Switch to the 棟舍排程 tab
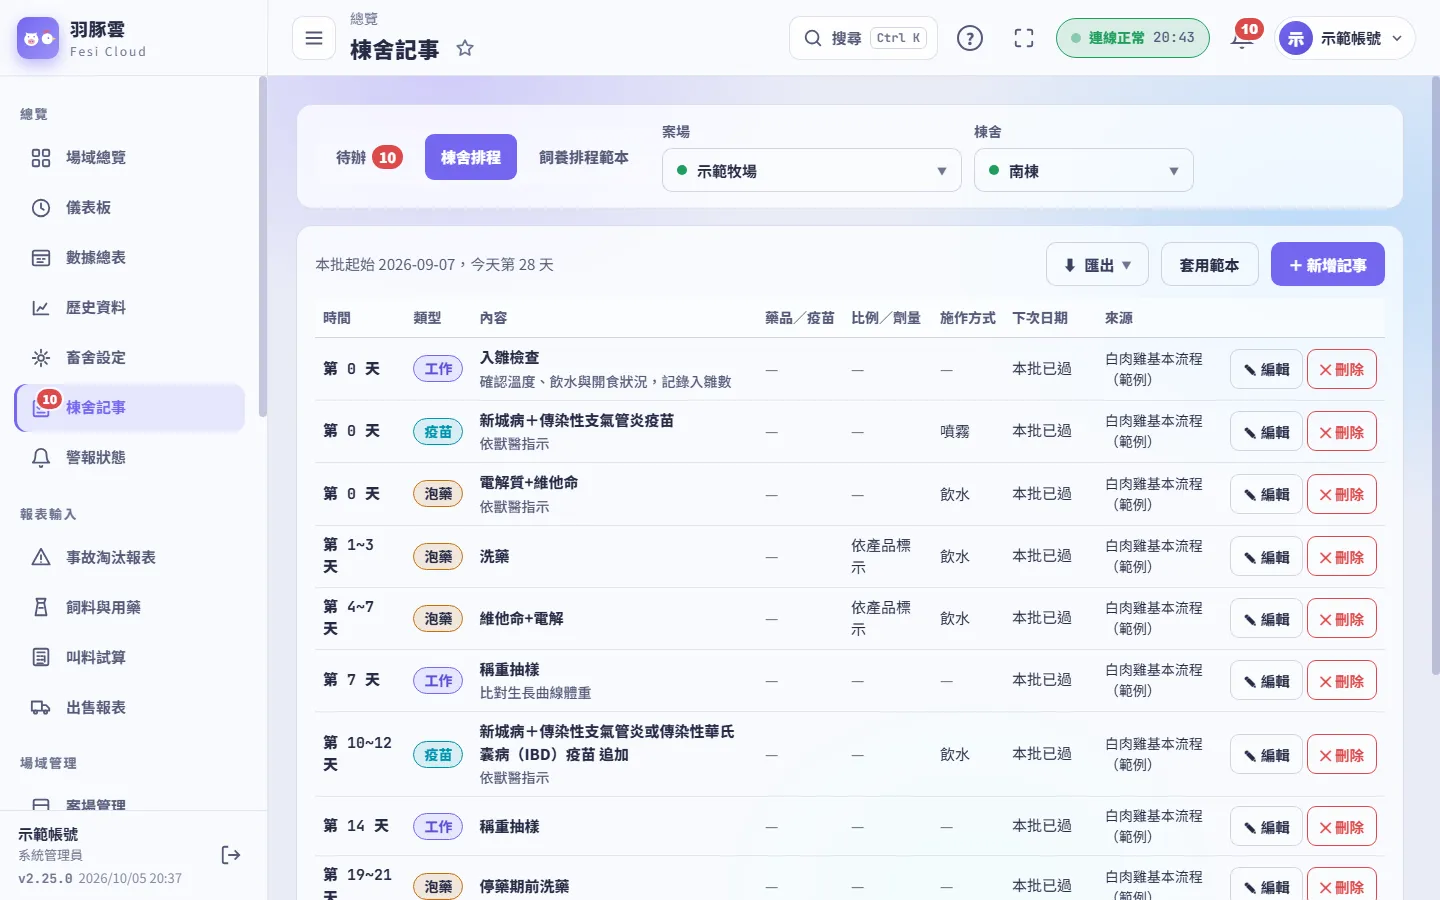Image resolution: width=1440 pixels, height=900 pixels. [x=471, y=157]
